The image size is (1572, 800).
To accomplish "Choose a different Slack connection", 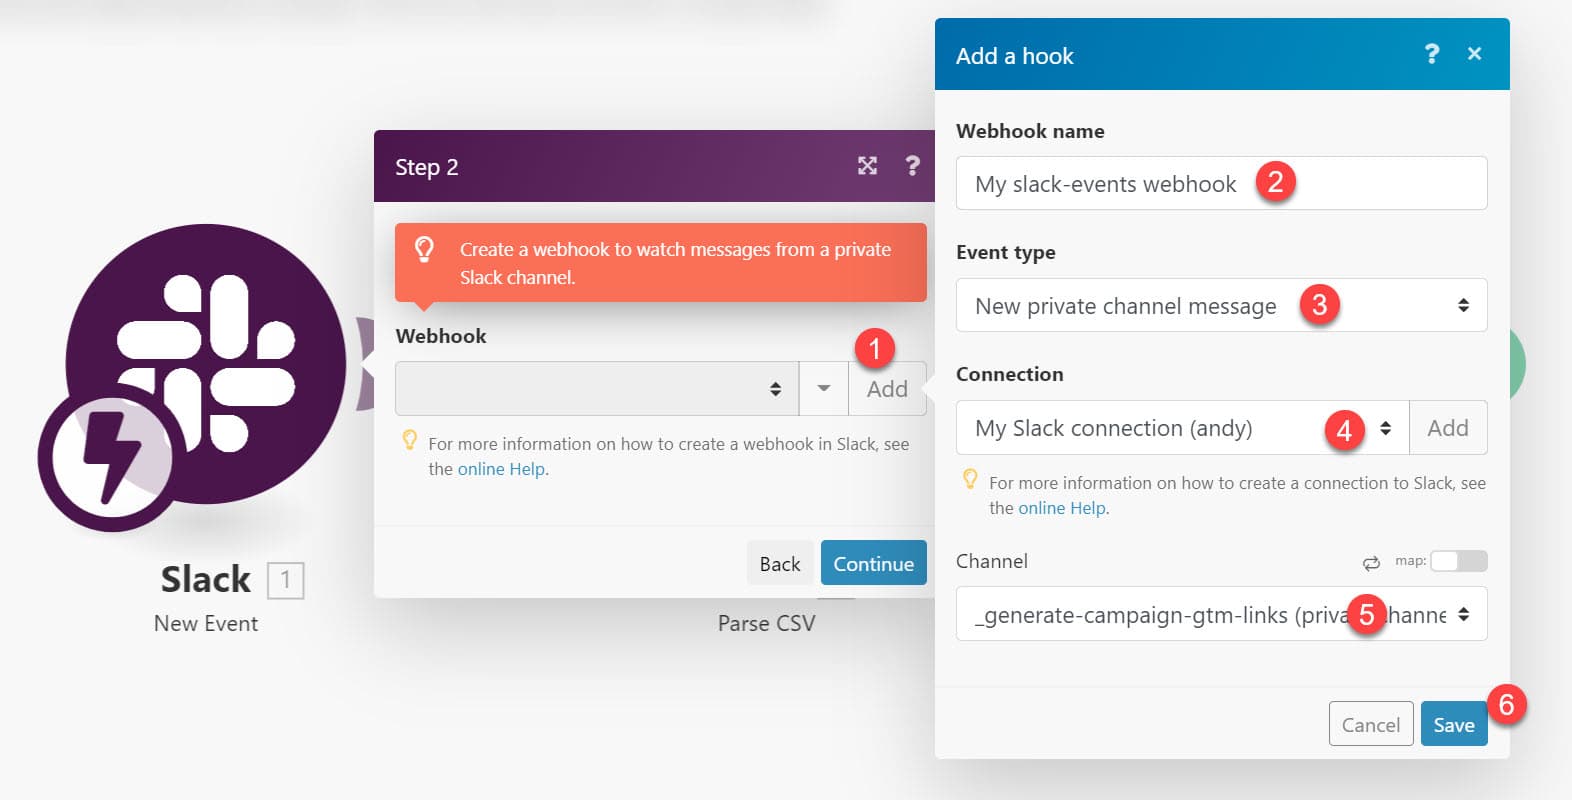I will (1182, 428).
